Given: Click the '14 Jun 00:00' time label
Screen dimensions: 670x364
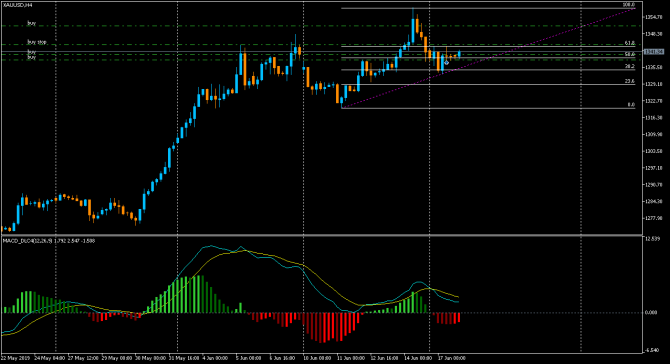Looking at the screenshot, I should tap(418, 358).
